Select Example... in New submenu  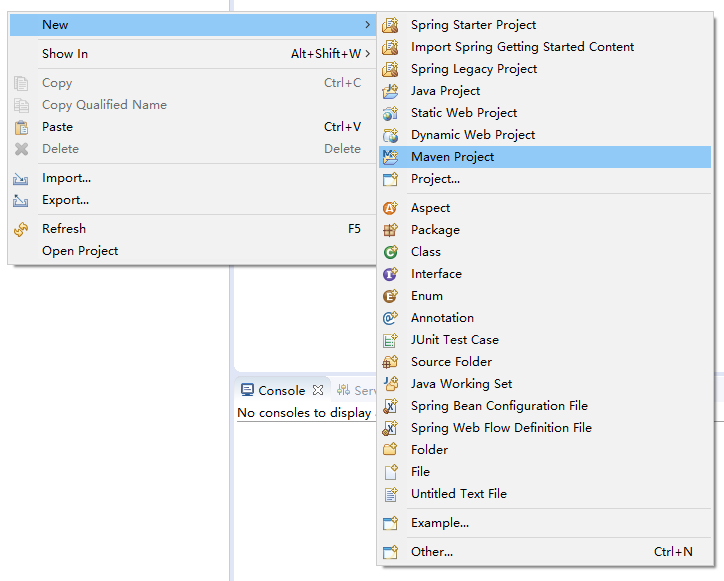pyautogui.click(x=545, y=523)
